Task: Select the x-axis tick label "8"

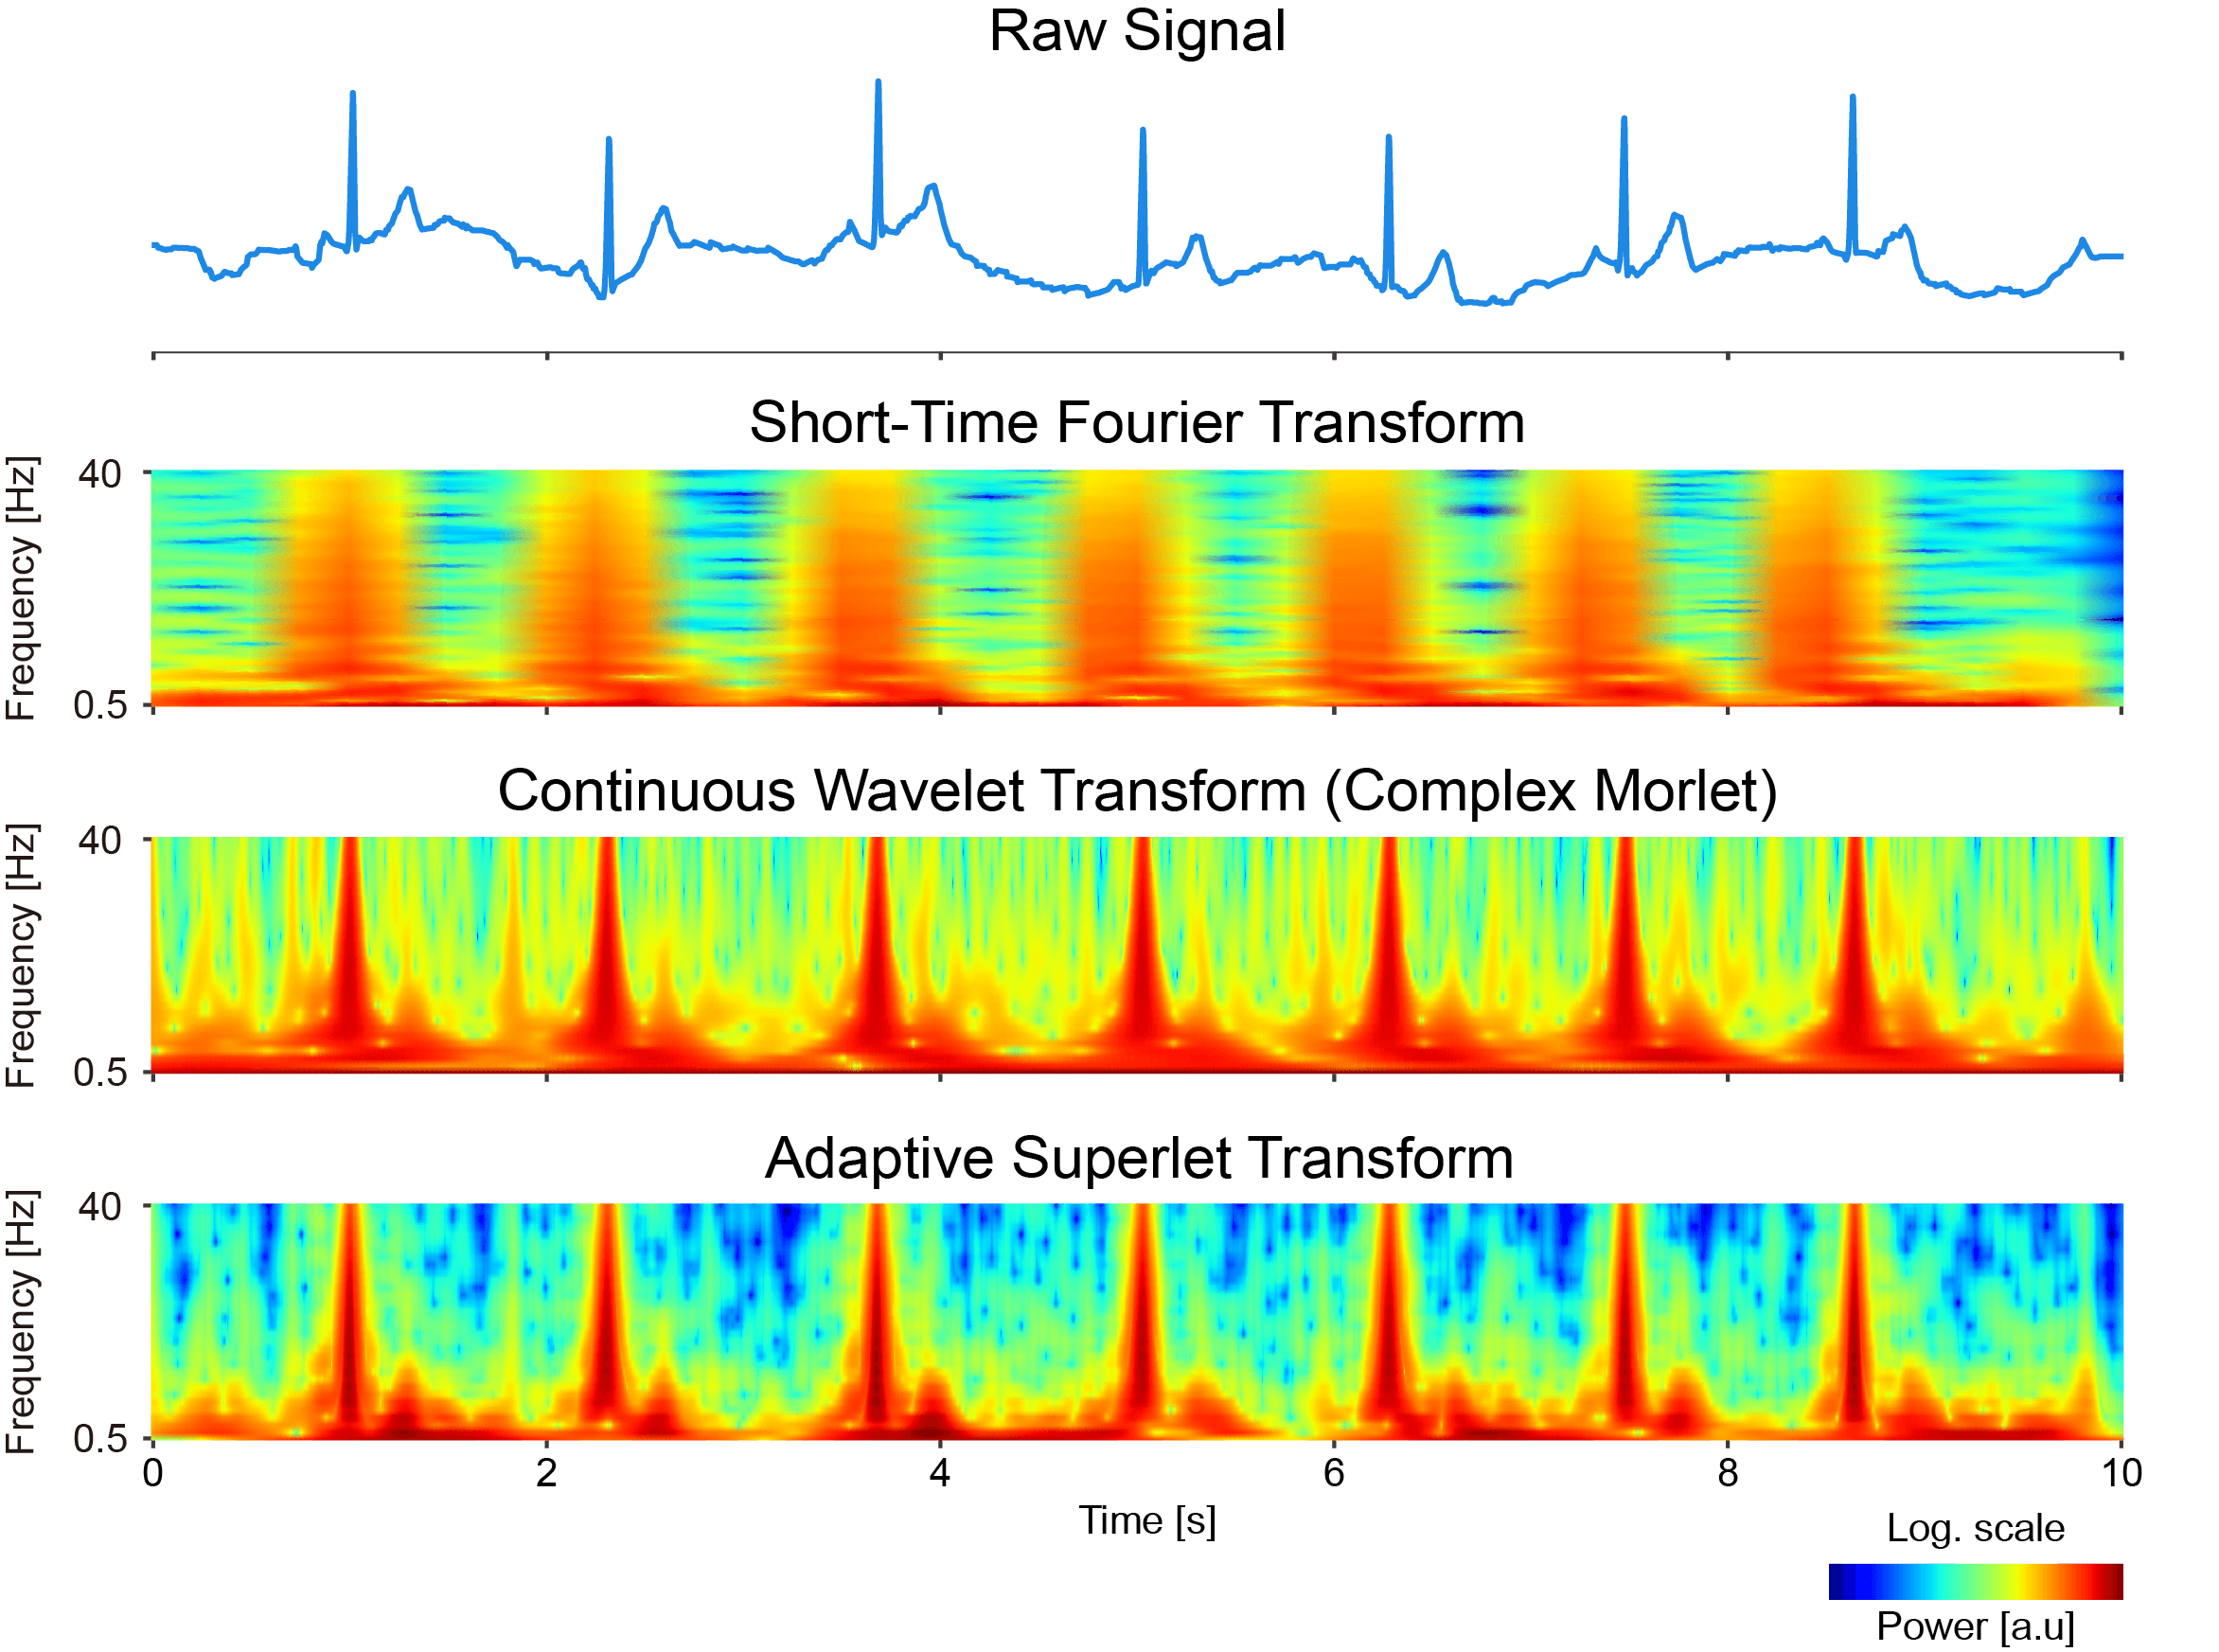Action: pyautogui.click(x=1728, y=1473)
